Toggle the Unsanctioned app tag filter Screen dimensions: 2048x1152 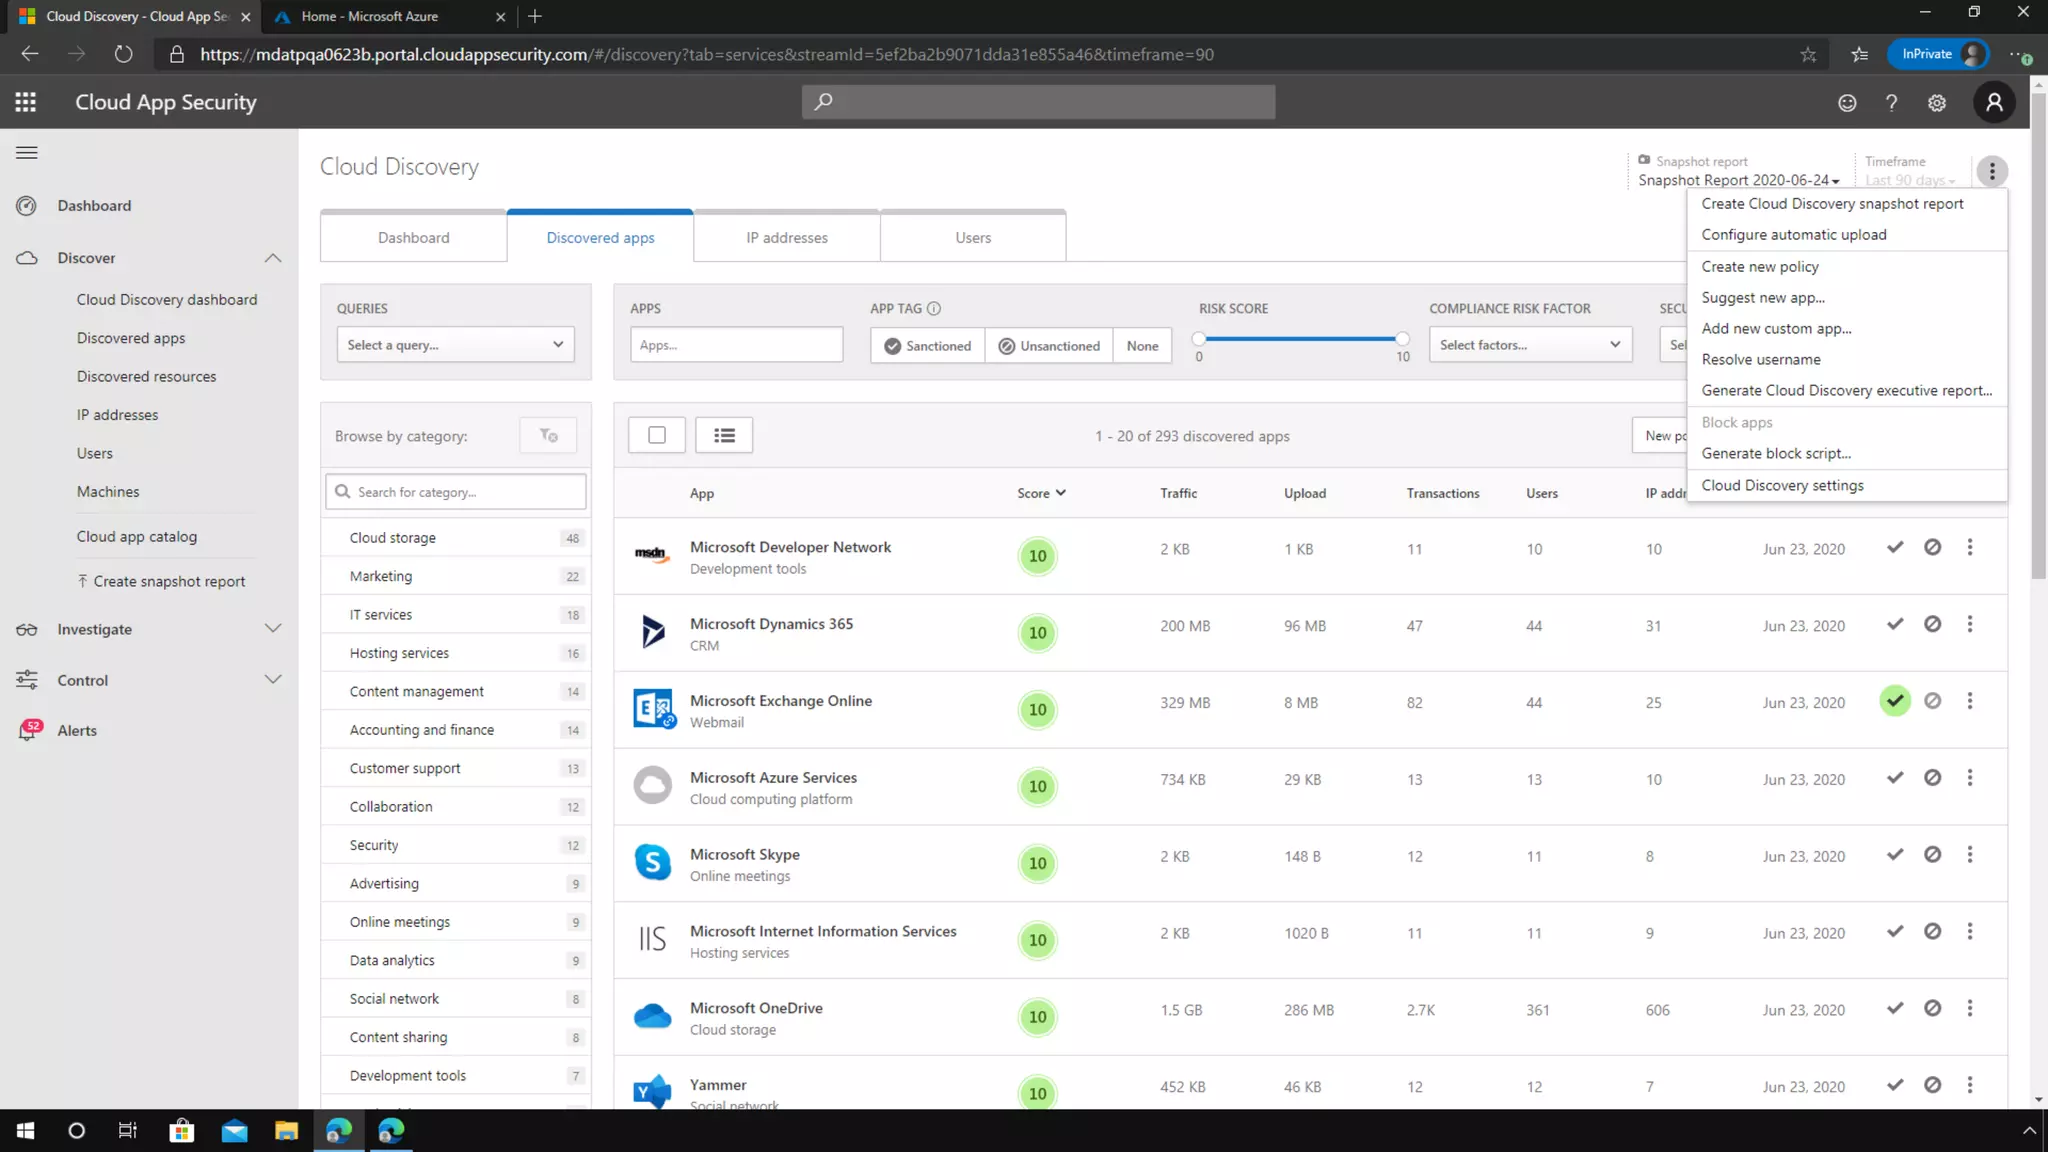(1049, 346)
